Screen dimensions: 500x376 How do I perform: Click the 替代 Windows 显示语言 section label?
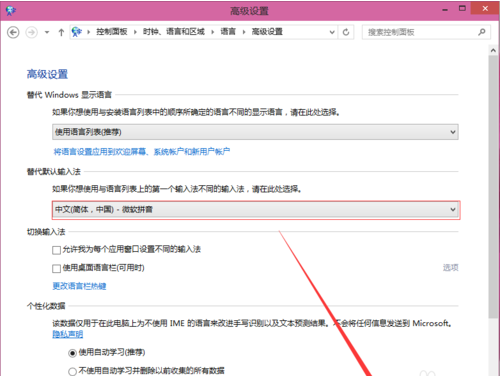click(x=69, y=95)
